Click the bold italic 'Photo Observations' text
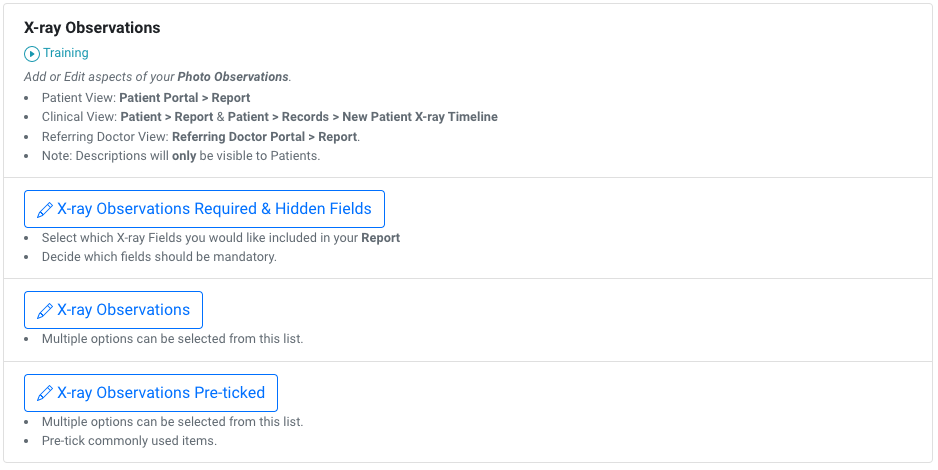This screenshot has height=470, width=938. tap(233, 77)
